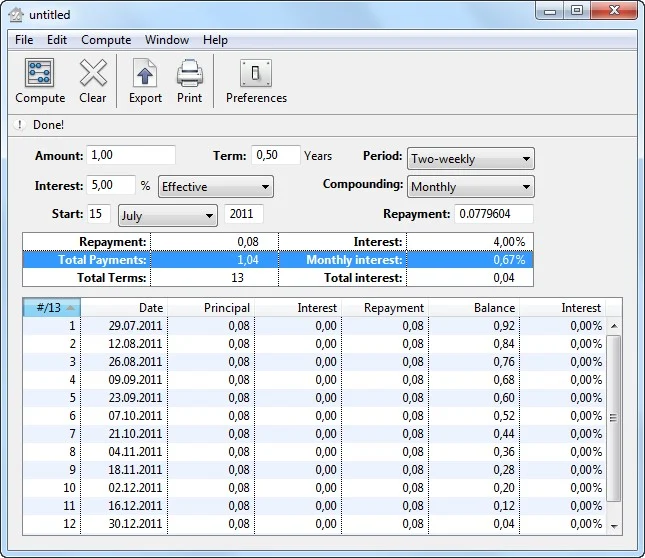645x558 pixels.
Task: Select the Total Payments summary row
Action: point(278,260)
